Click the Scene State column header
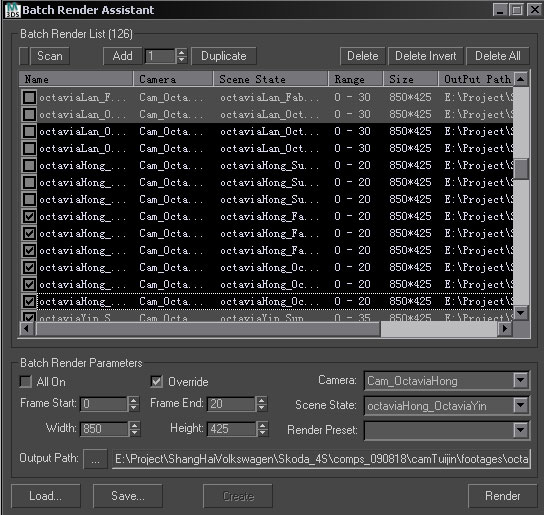The image size is (544, 515). pos(271,79)
